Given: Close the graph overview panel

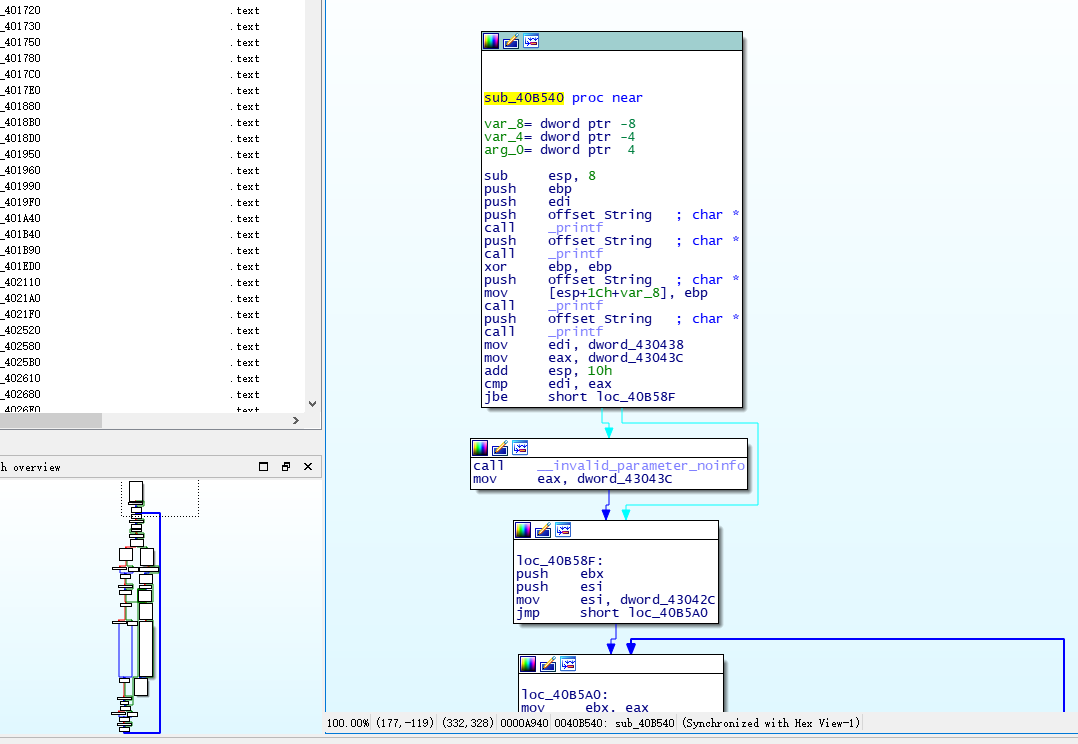Looking at the screenshot, I should (x=308, y=467).
